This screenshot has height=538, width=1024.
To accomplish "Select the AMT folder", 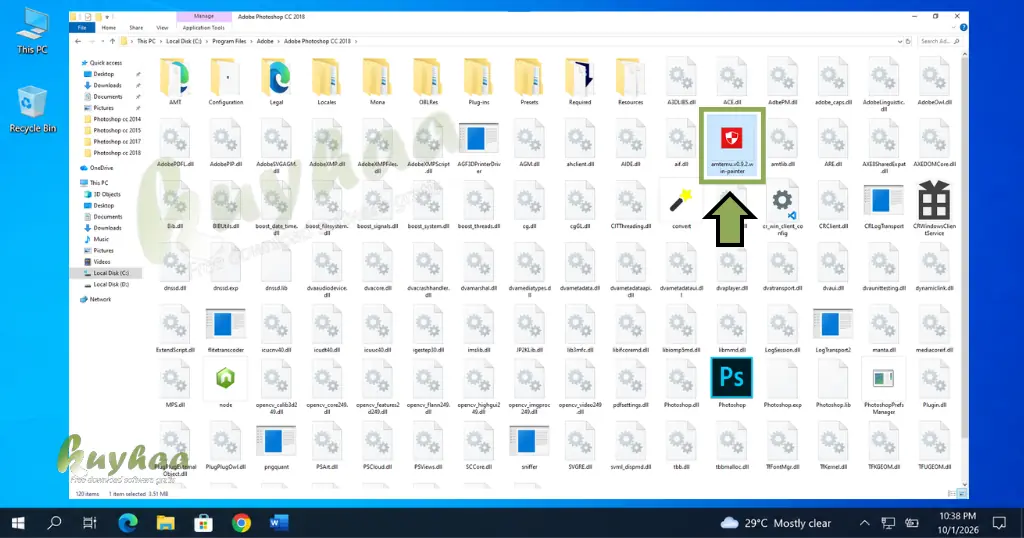I will pos(175,82).
